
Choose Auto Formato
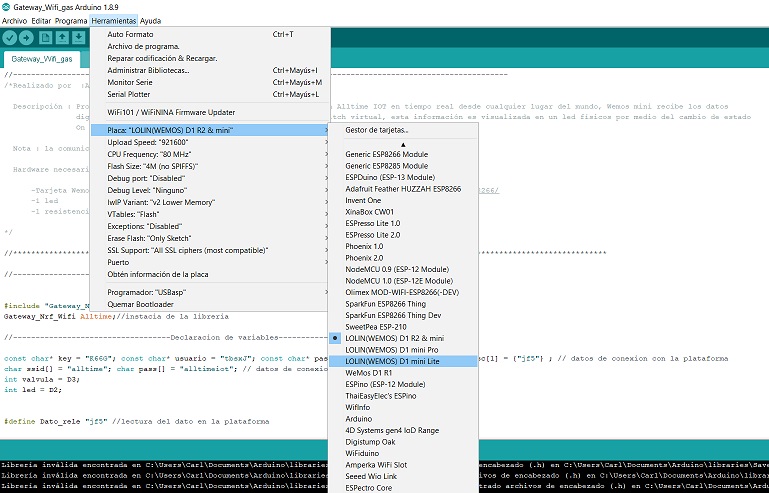tap(210, 34)
